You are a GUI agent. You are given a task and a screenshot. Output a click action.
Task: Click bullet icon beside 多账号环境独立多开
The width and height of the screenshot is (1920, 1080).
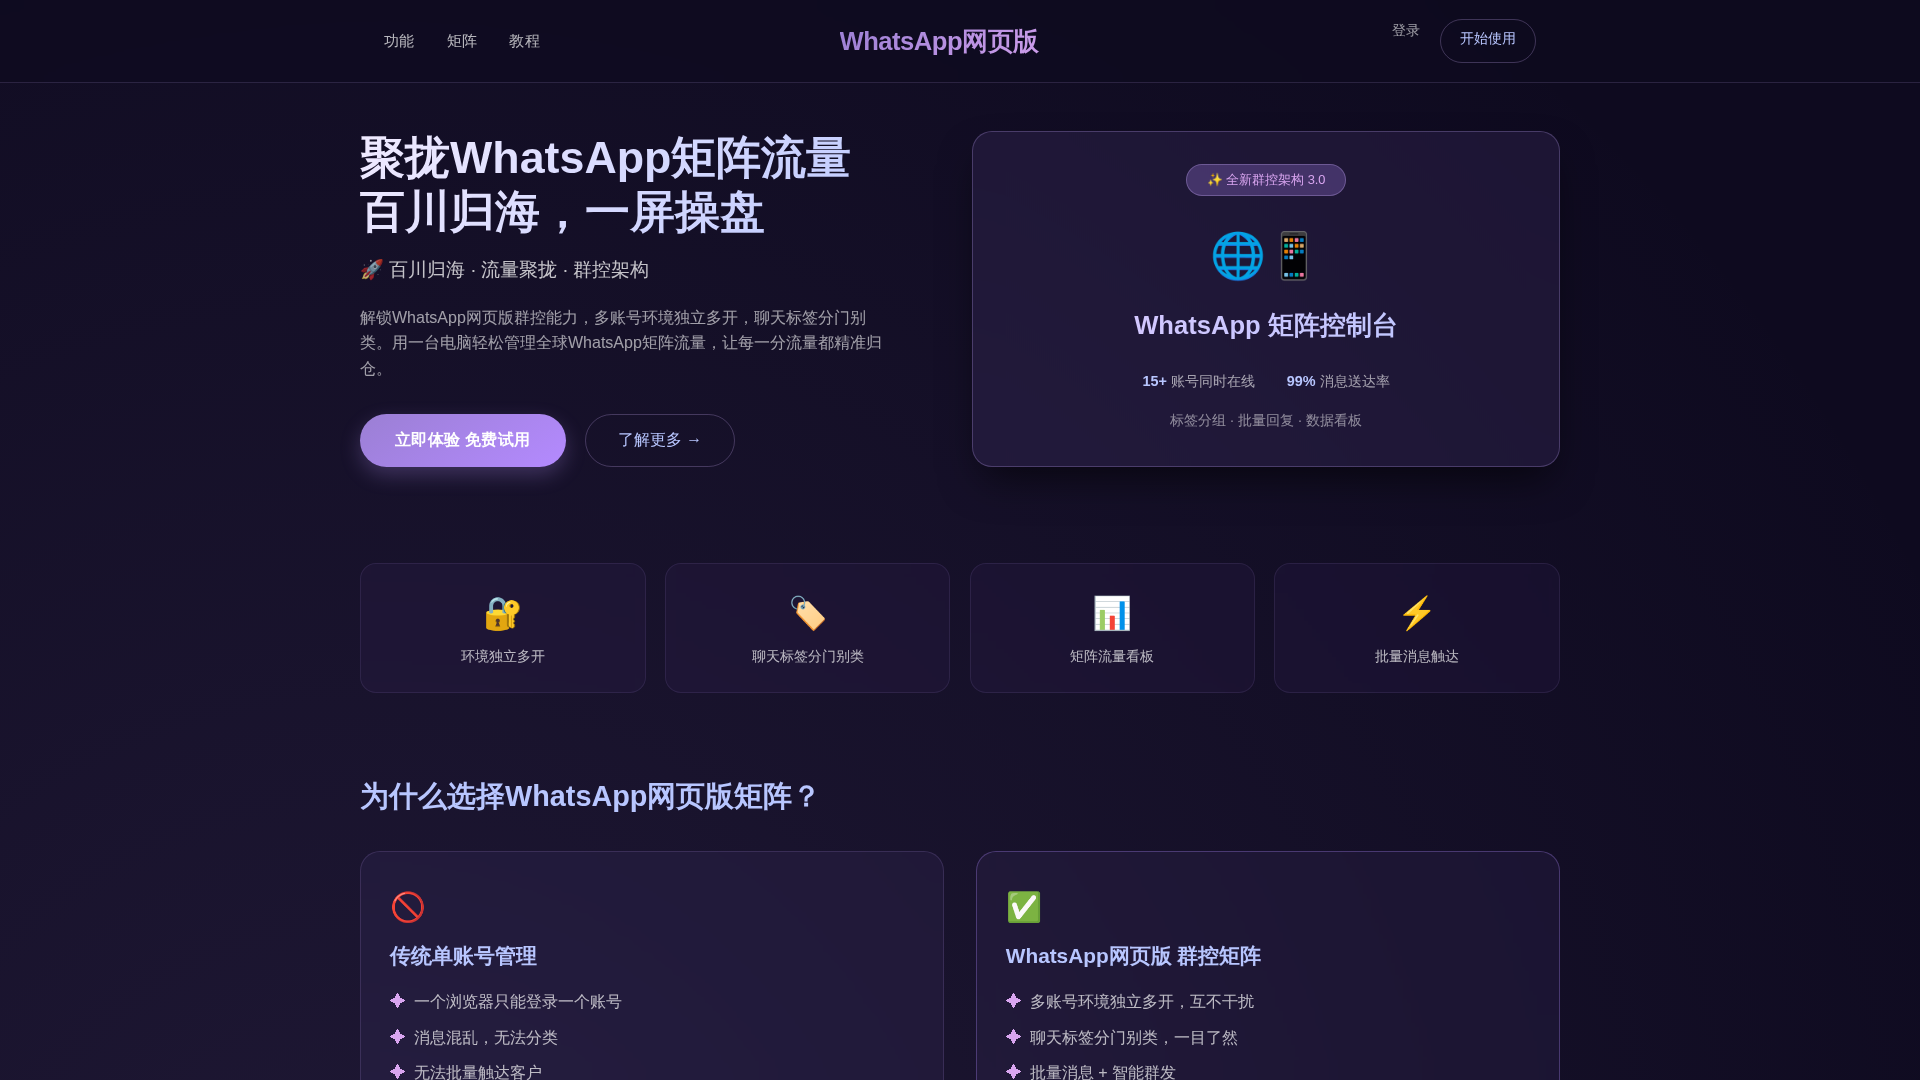coord(1013,1000)
